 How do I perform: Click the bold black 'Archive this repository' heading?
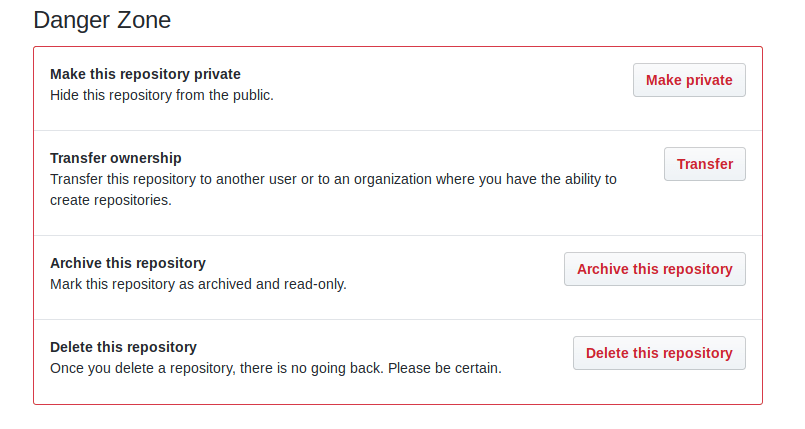128,263
